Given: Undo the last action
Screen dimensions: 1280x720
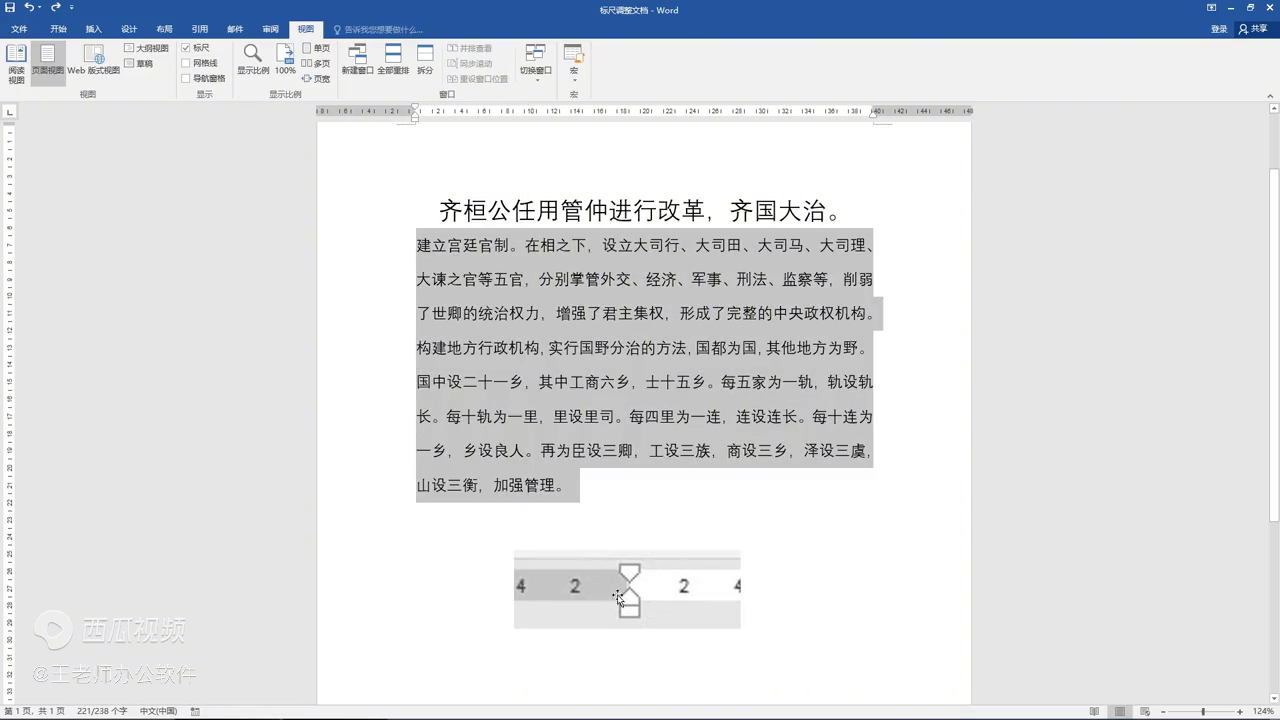Looking at the screenshot, I should [x=29, y=8].
